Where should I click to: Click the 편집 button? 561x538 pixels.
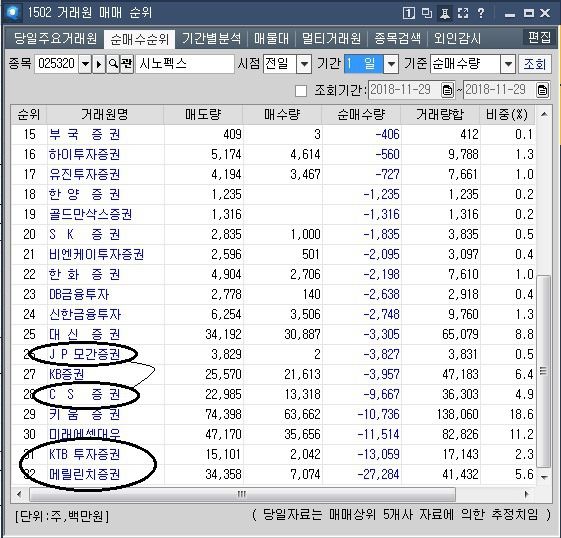point(539,37)
